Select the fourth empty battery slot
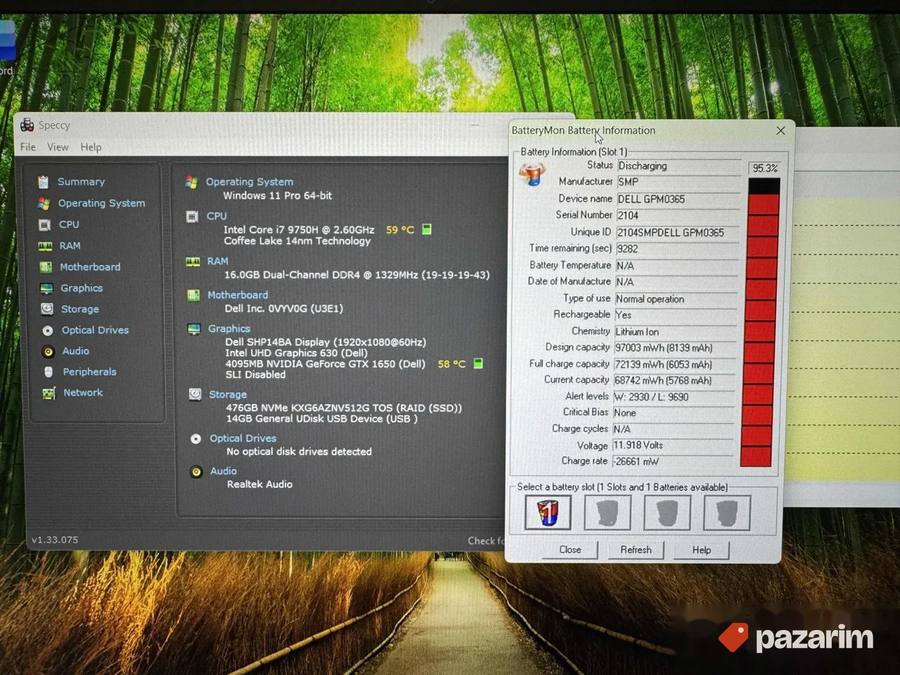The width and height of the screenshot is (900, 675). coord(727,512)
